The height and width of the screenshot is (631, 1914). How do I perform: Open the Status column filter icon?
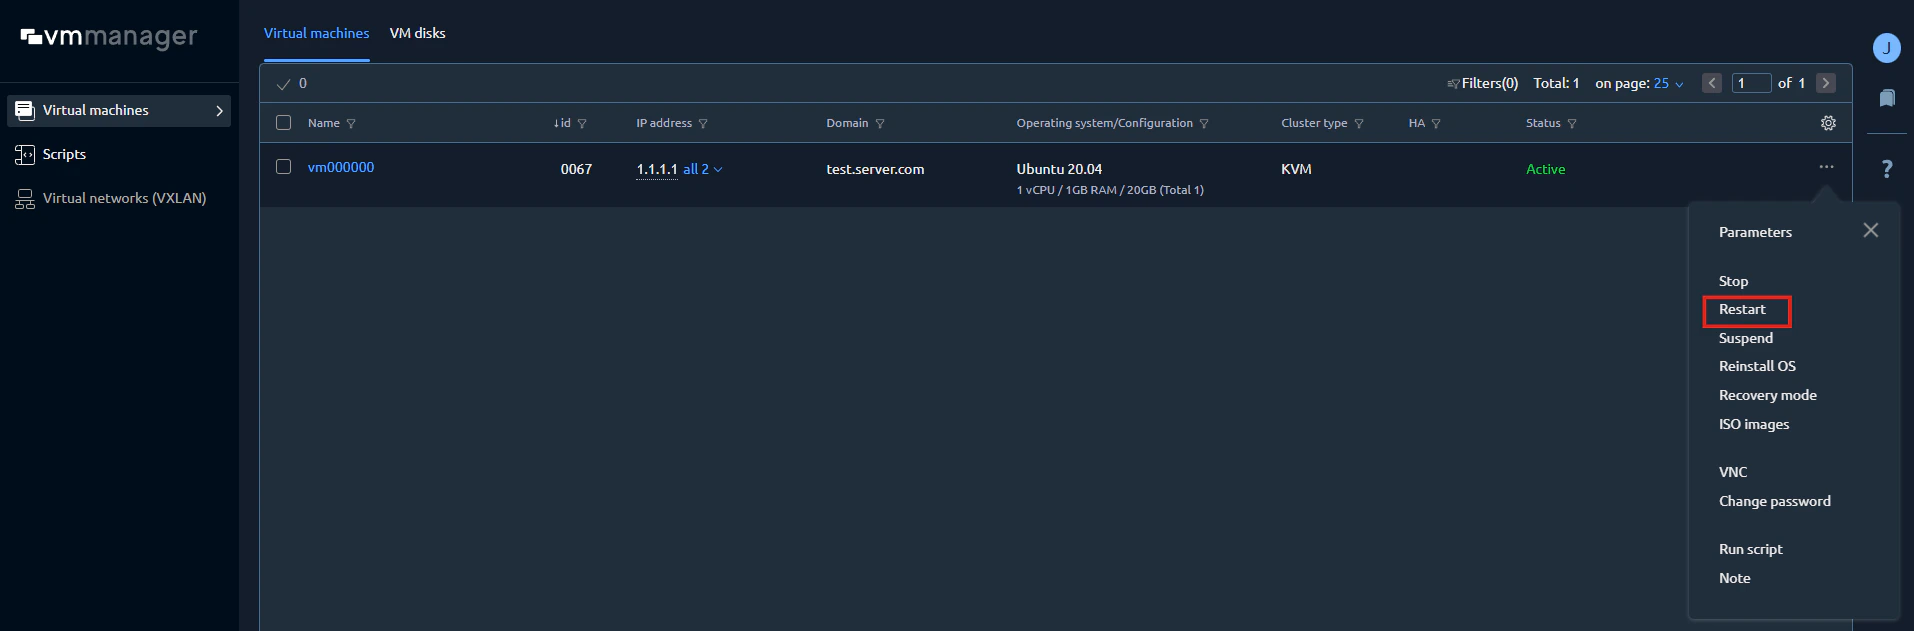(x=1572, y=124)
